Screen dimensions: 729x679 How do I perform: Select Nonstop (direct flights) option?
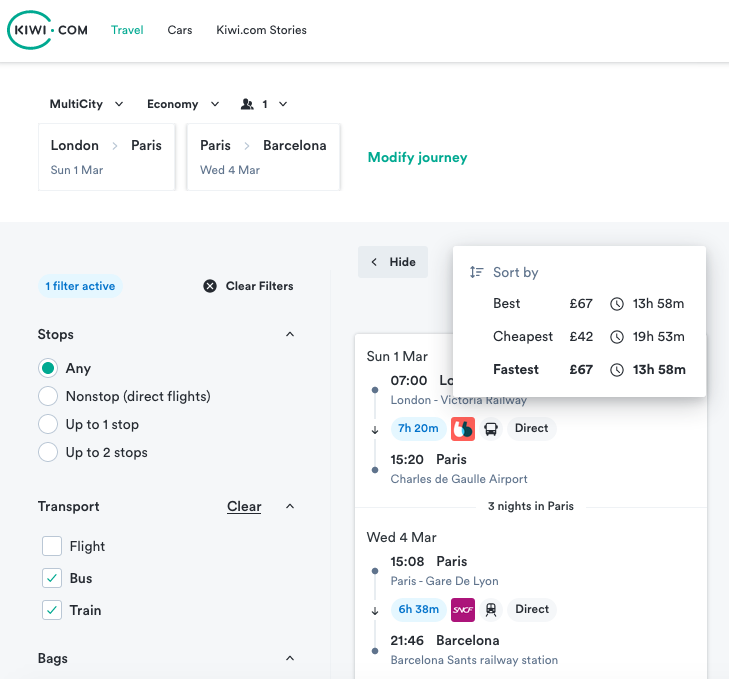click(48, 396)
